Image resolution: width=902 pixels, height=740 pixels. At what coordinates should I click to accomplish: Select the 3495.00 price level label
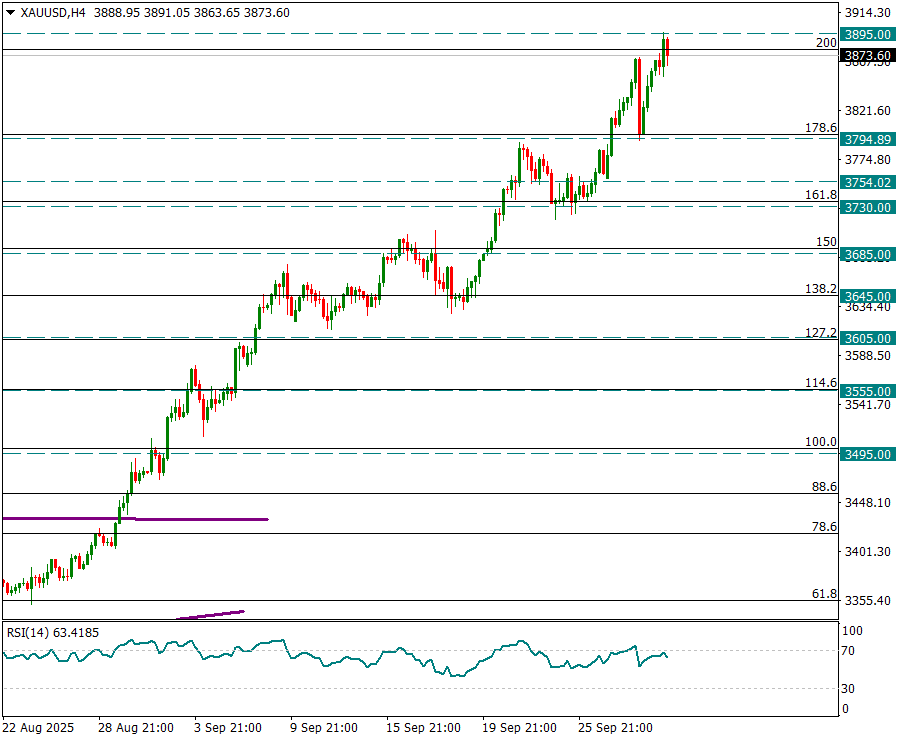pos(867,455)
